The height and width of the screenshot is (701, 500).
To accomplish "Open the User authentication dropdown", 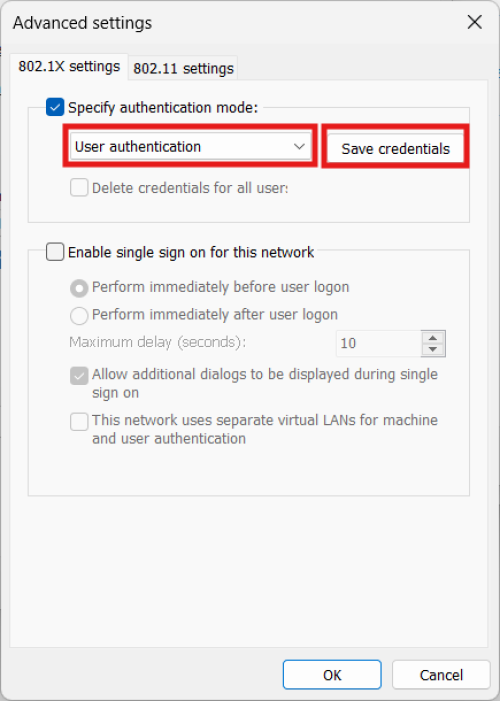I will [x=191, y=146].
